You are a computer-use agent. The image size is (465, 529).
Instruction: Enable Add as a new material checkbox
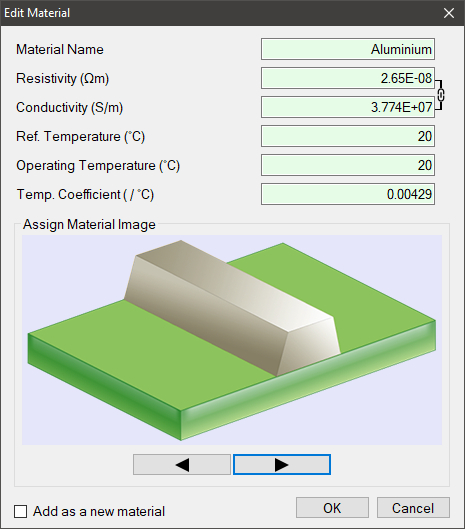[21, 511]
